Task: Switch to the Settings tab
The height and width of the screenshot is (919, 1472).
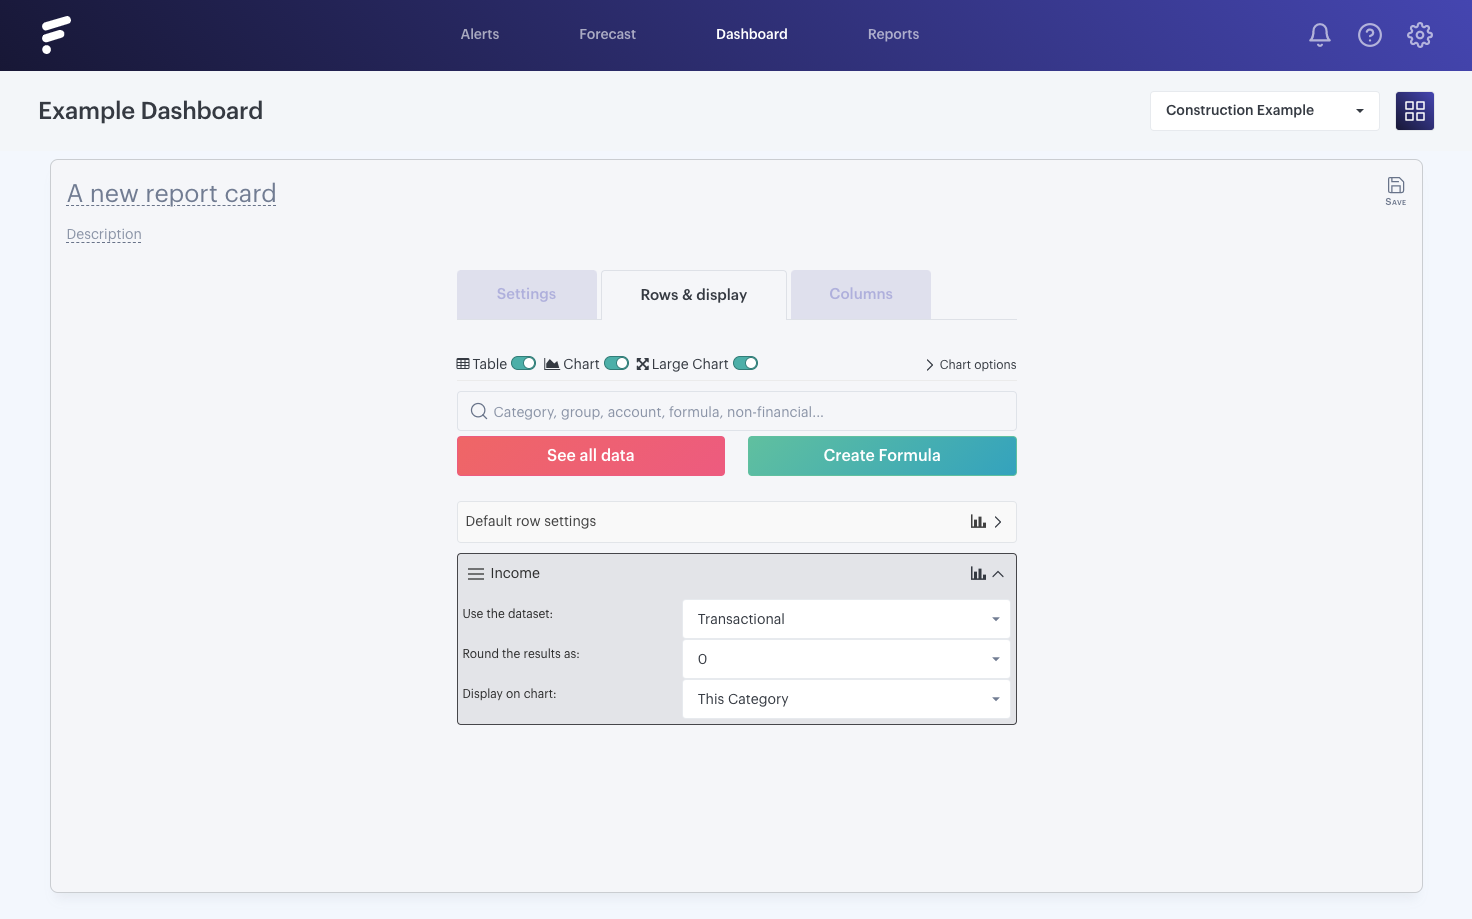Action: click(527, 294)
